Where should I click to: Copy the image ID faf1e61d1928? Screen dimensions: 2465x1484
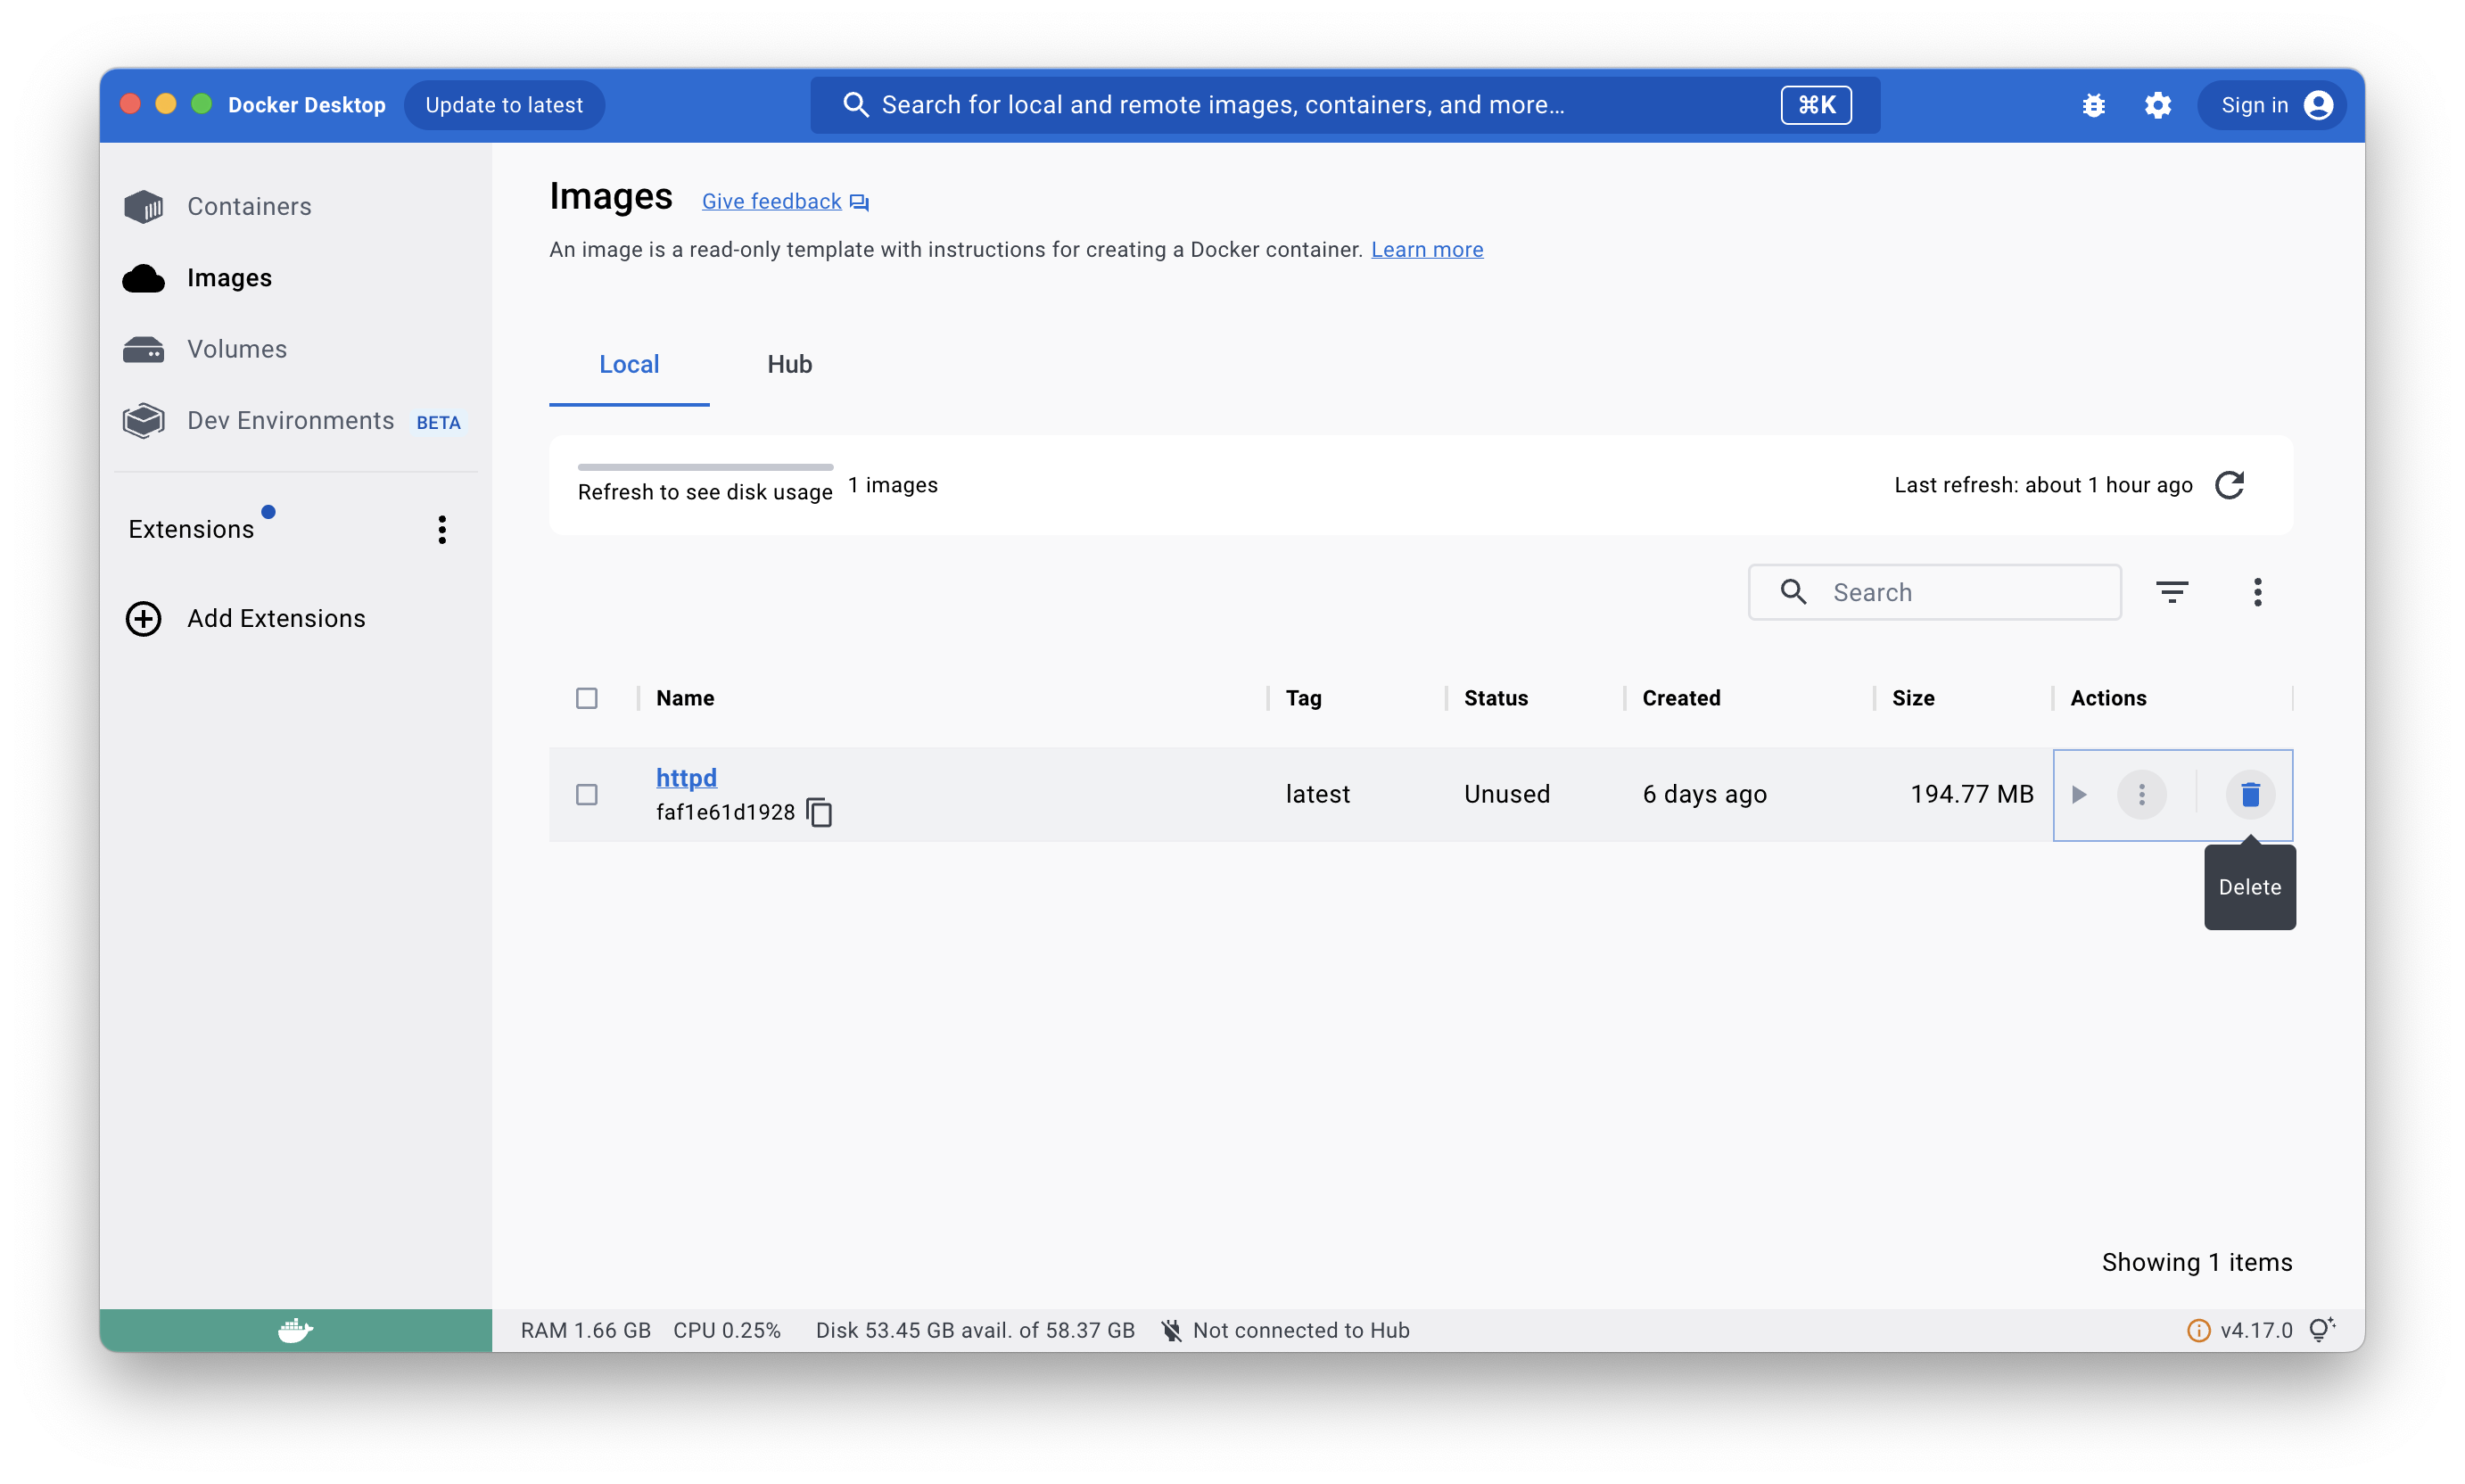click(x=819, y=812)
